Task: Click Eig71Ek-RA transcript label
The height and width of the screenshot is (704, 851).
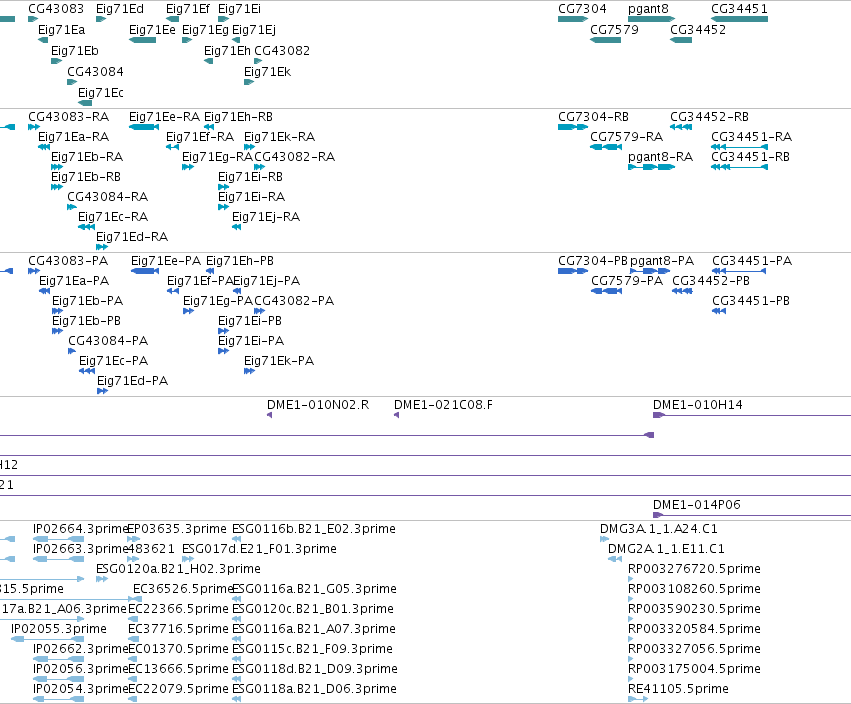Action: coord(279,137)
